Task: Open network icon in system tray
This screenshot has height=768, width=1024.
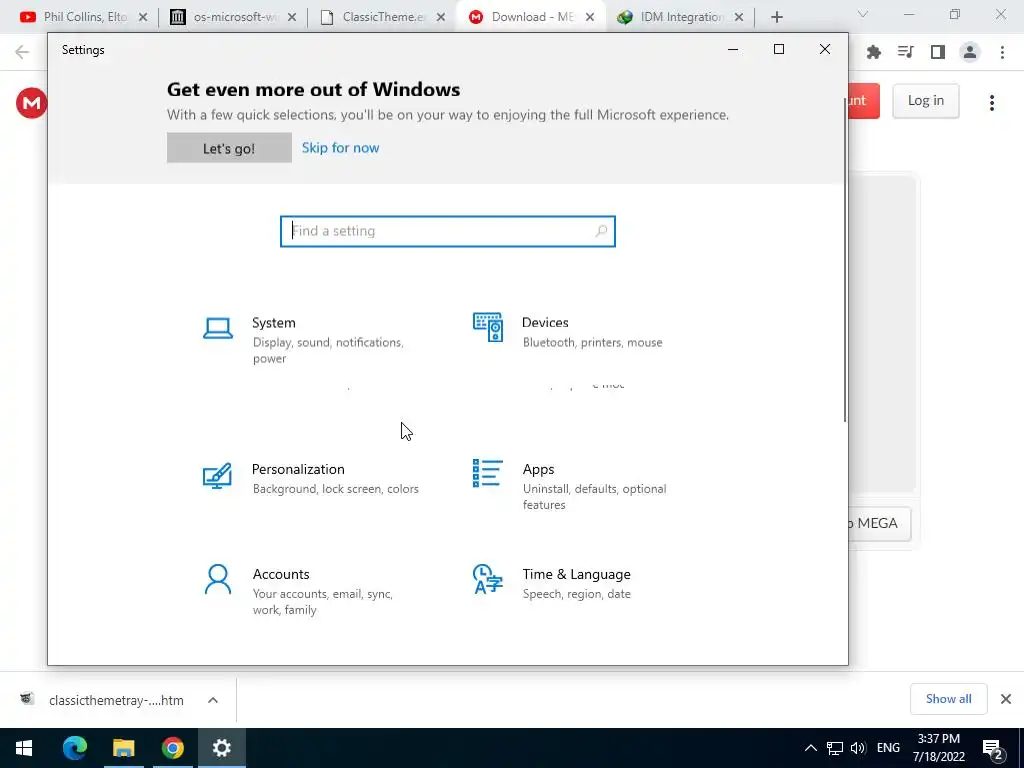Action: [835, 748]
